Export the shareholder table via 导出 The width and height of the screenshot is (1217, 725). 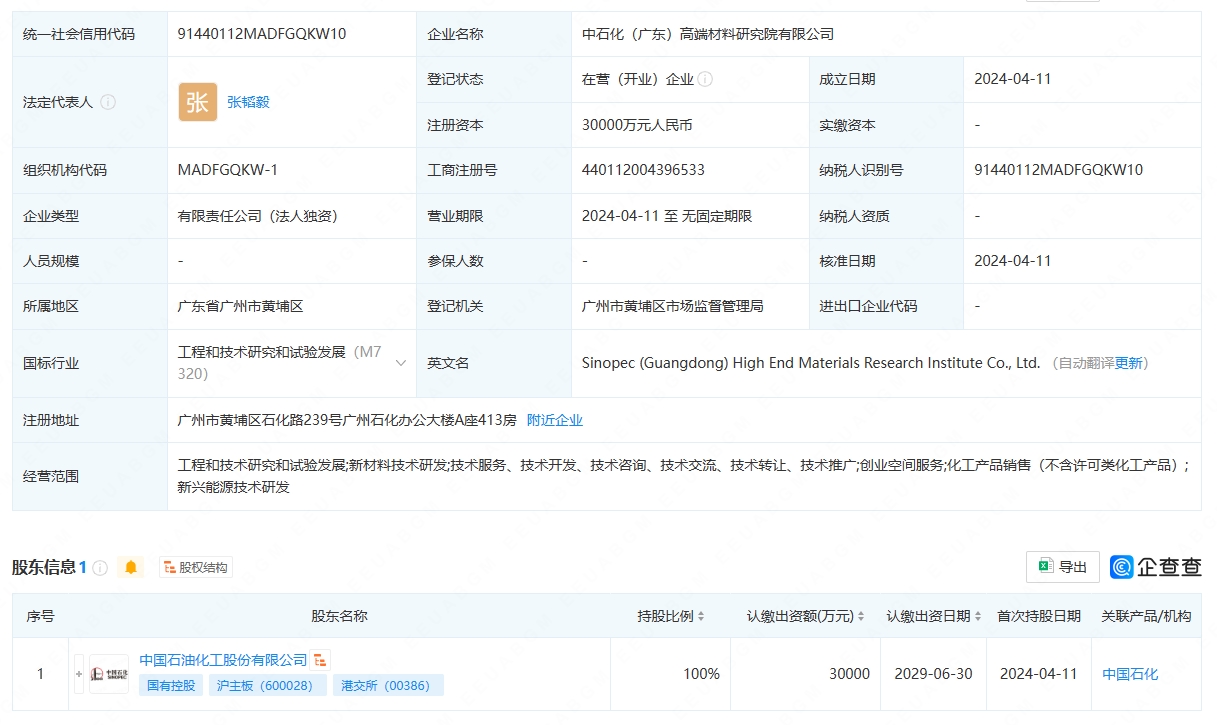pyautogui.click(x=1063, y=567)
